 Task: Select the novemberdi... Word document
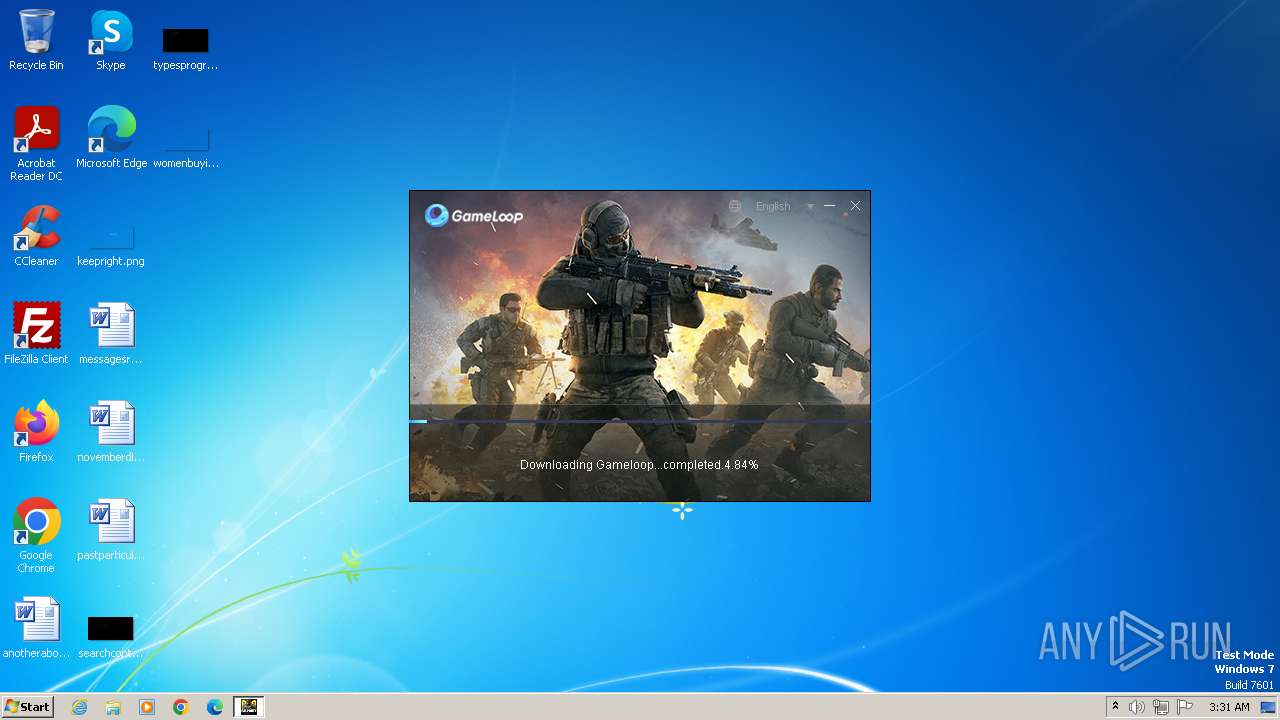111,432
